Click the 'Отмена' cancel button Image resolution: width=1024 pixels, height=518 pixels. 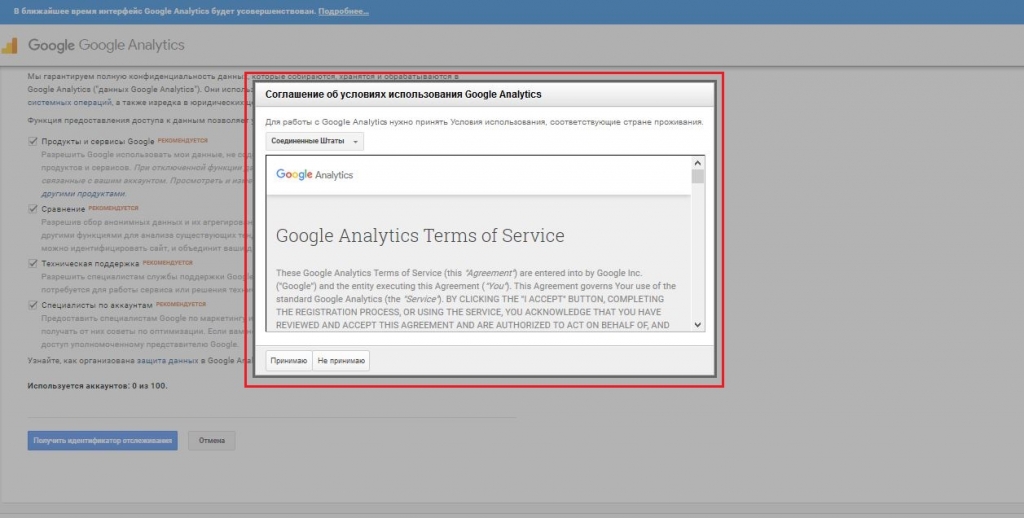pyautogui.click(x=212, y=440)
